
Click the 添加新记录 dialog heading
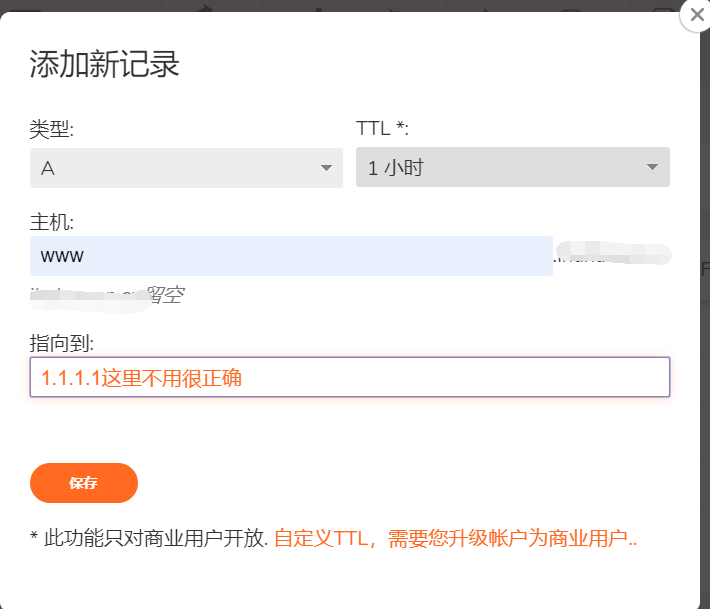[105, 65]
